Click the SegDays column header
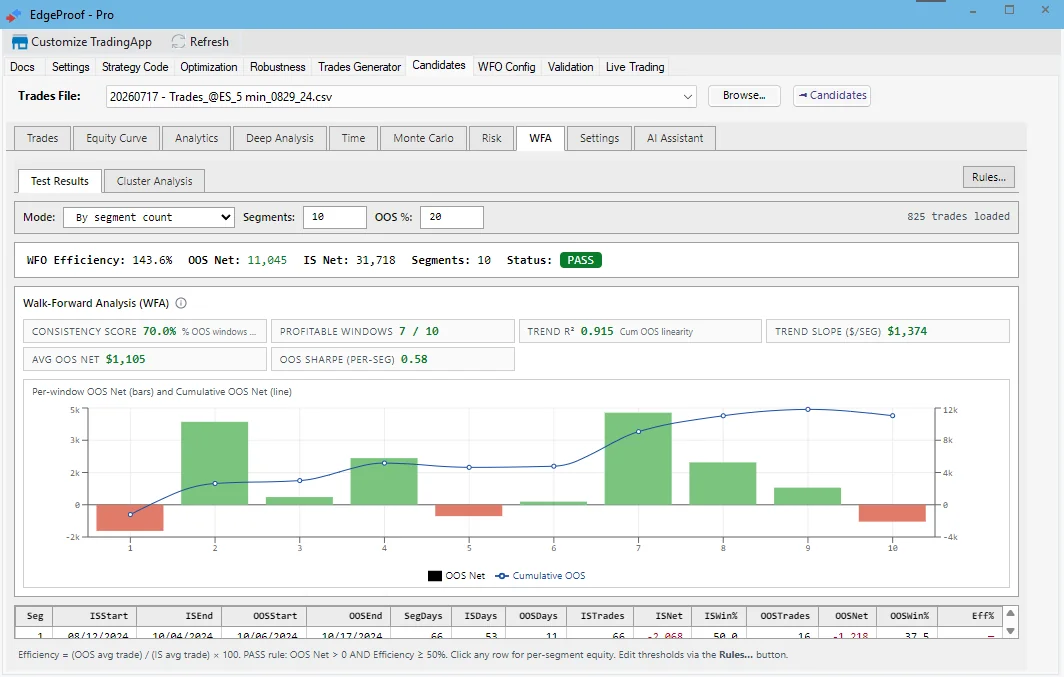The image size is (1064, 677). pyautogui.click(x=423, y=616)
